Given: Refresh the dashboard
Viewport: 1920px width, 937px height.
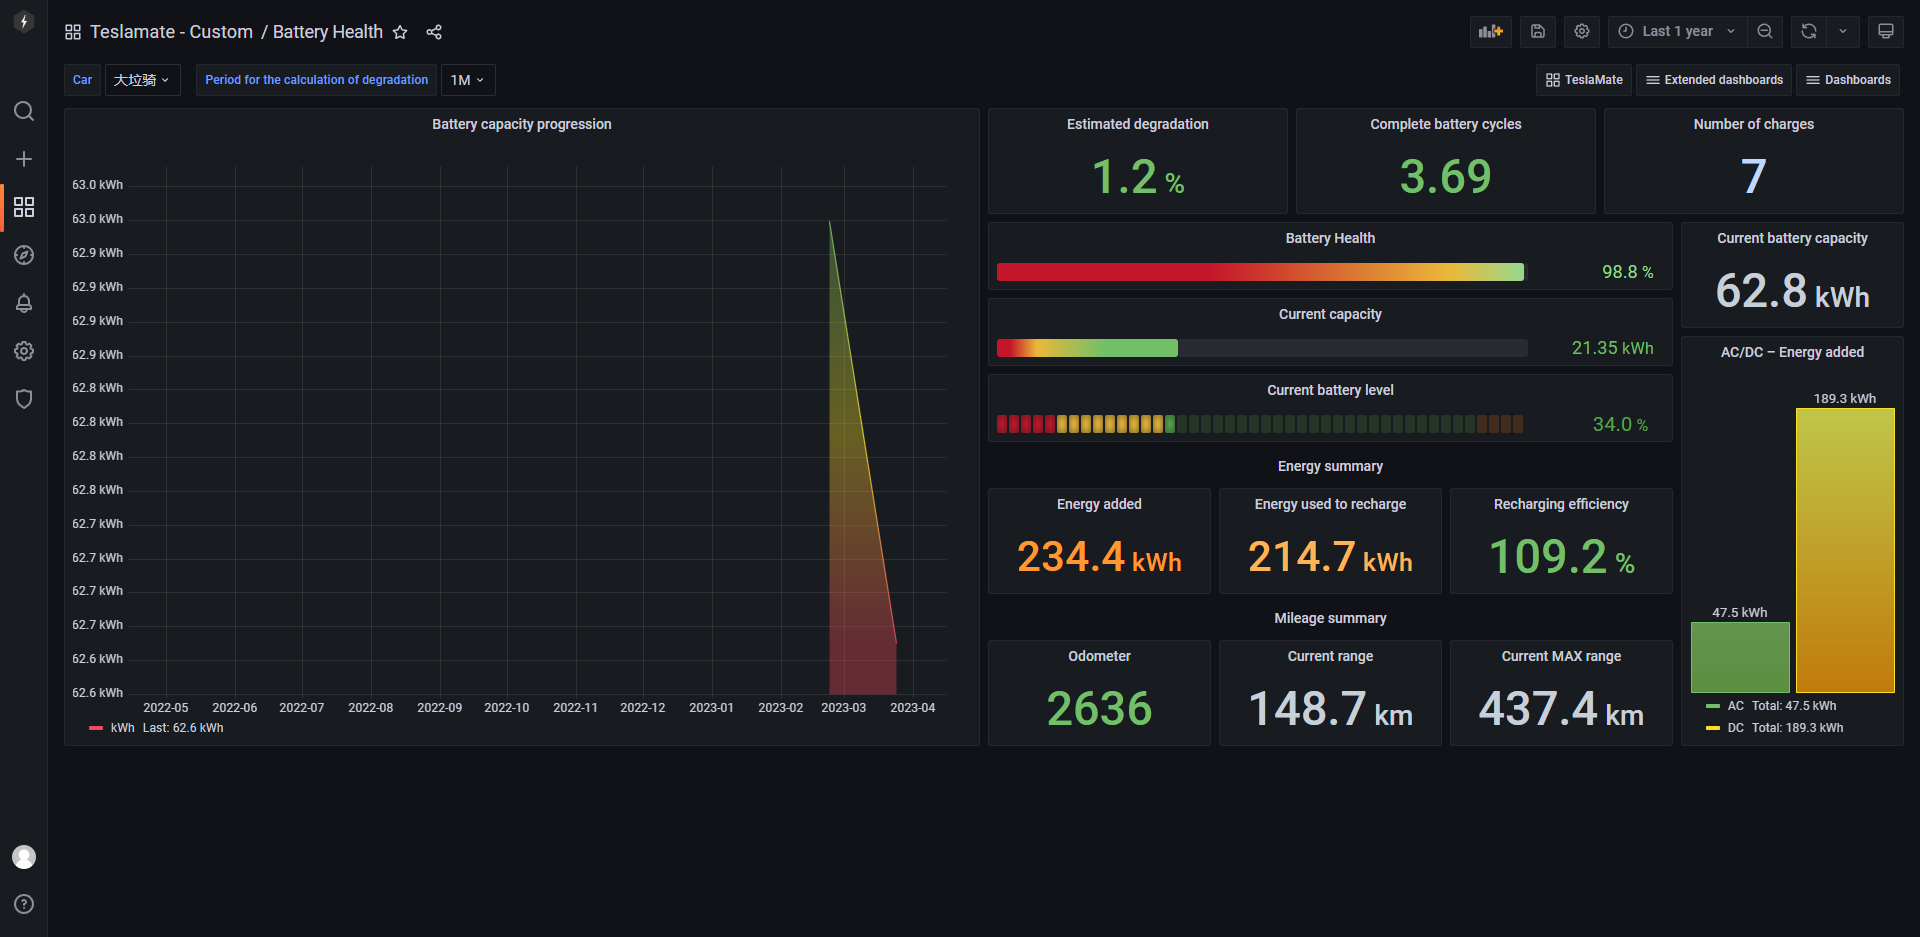Looking at the screenshot, I should pyautogui.click(x=1809, y=32).
